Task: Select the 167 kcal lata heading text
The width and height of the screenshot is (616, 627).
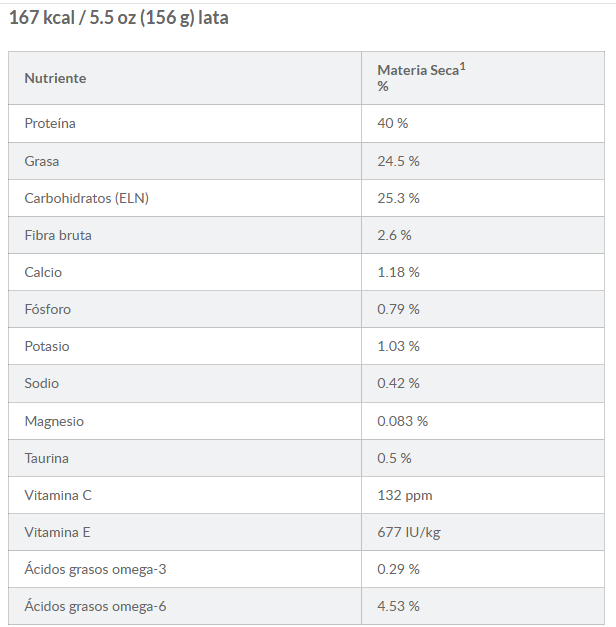Action: 119,18
